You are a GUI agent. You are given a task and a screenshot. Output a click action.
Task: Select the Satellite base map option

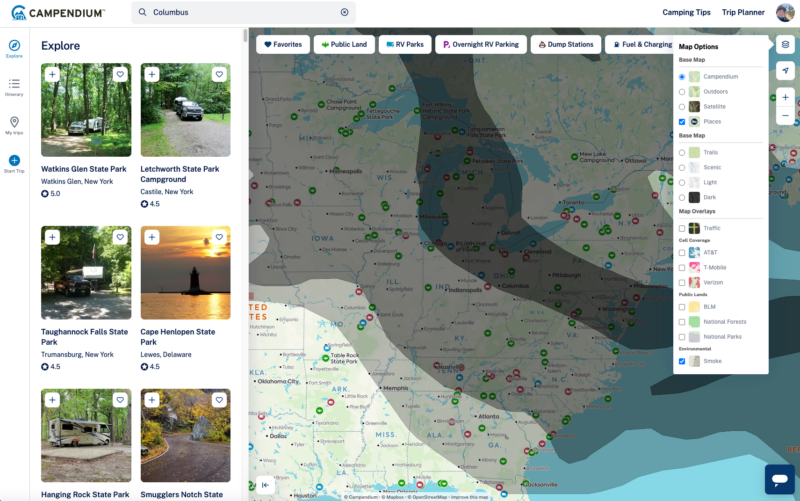point(682,107)
